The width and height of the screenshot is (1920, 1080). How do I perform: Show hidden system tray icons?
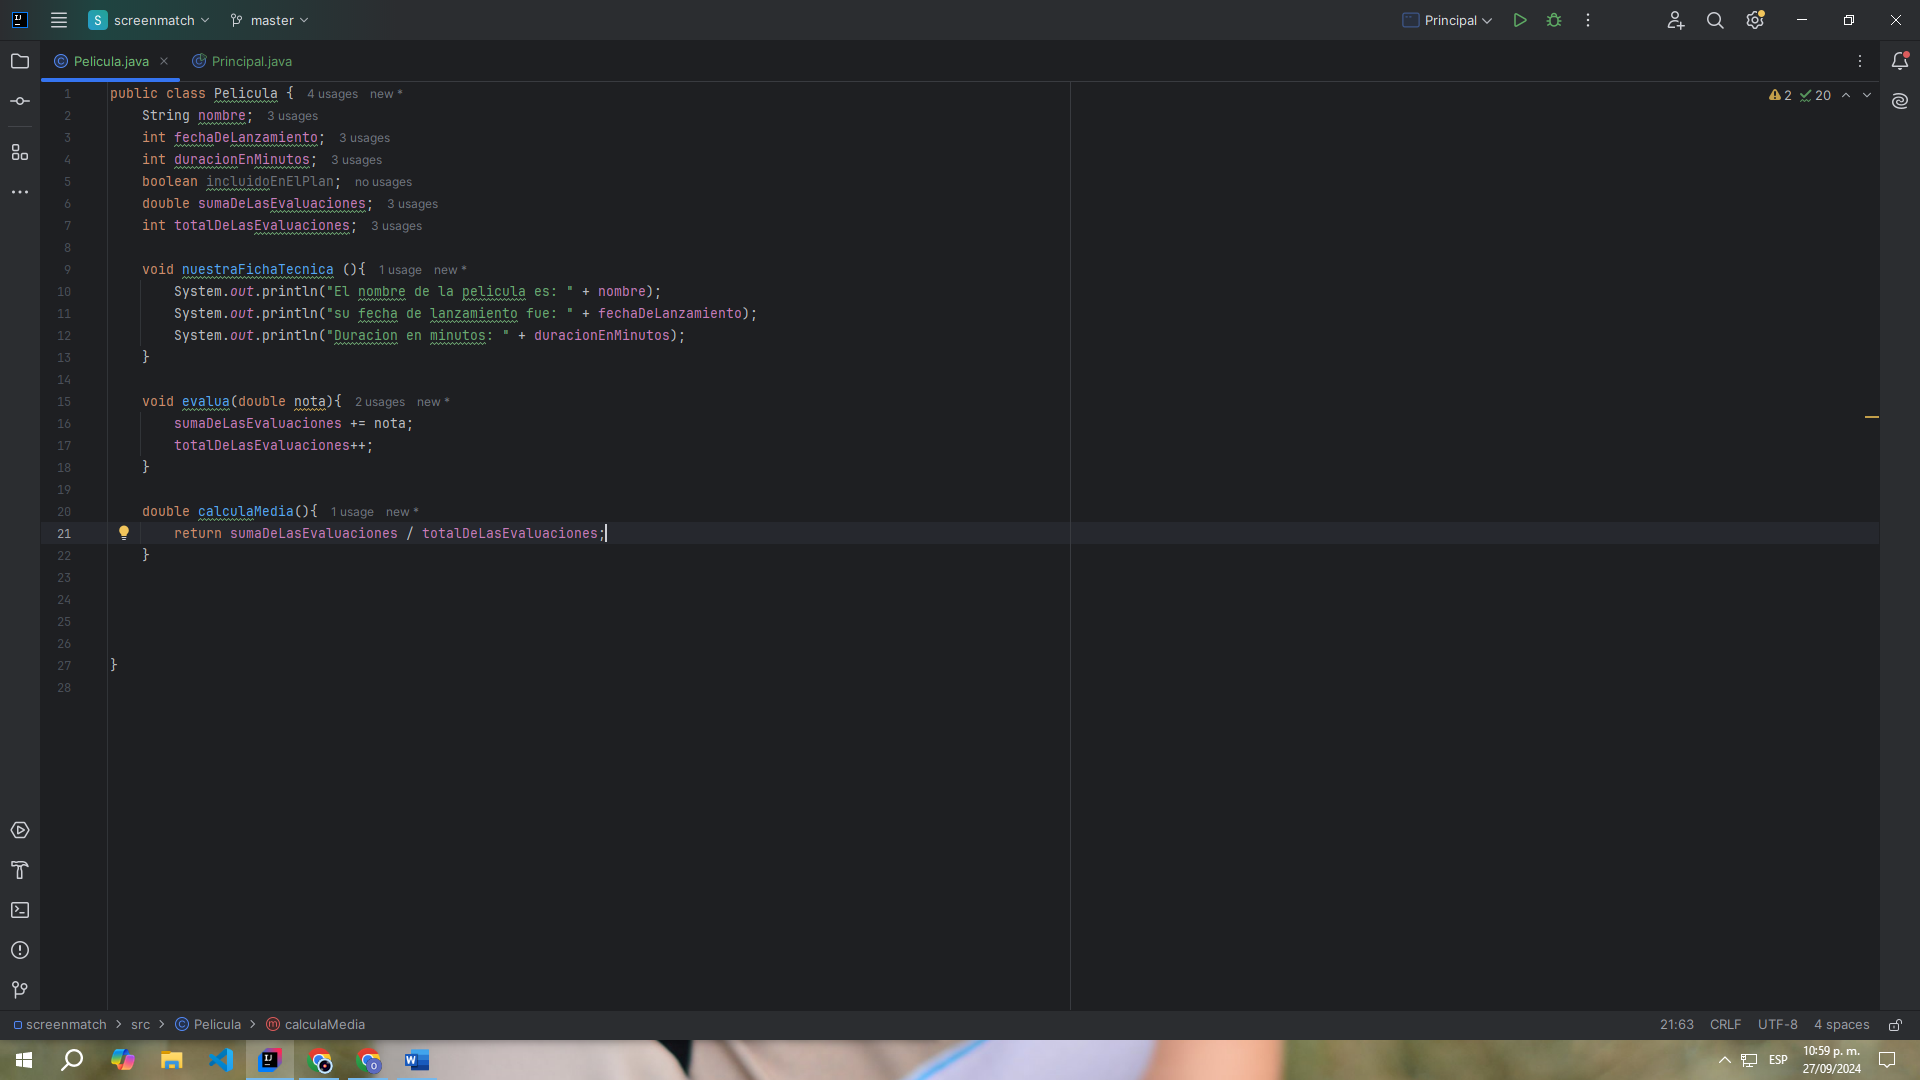(x=1724, y=1060)
